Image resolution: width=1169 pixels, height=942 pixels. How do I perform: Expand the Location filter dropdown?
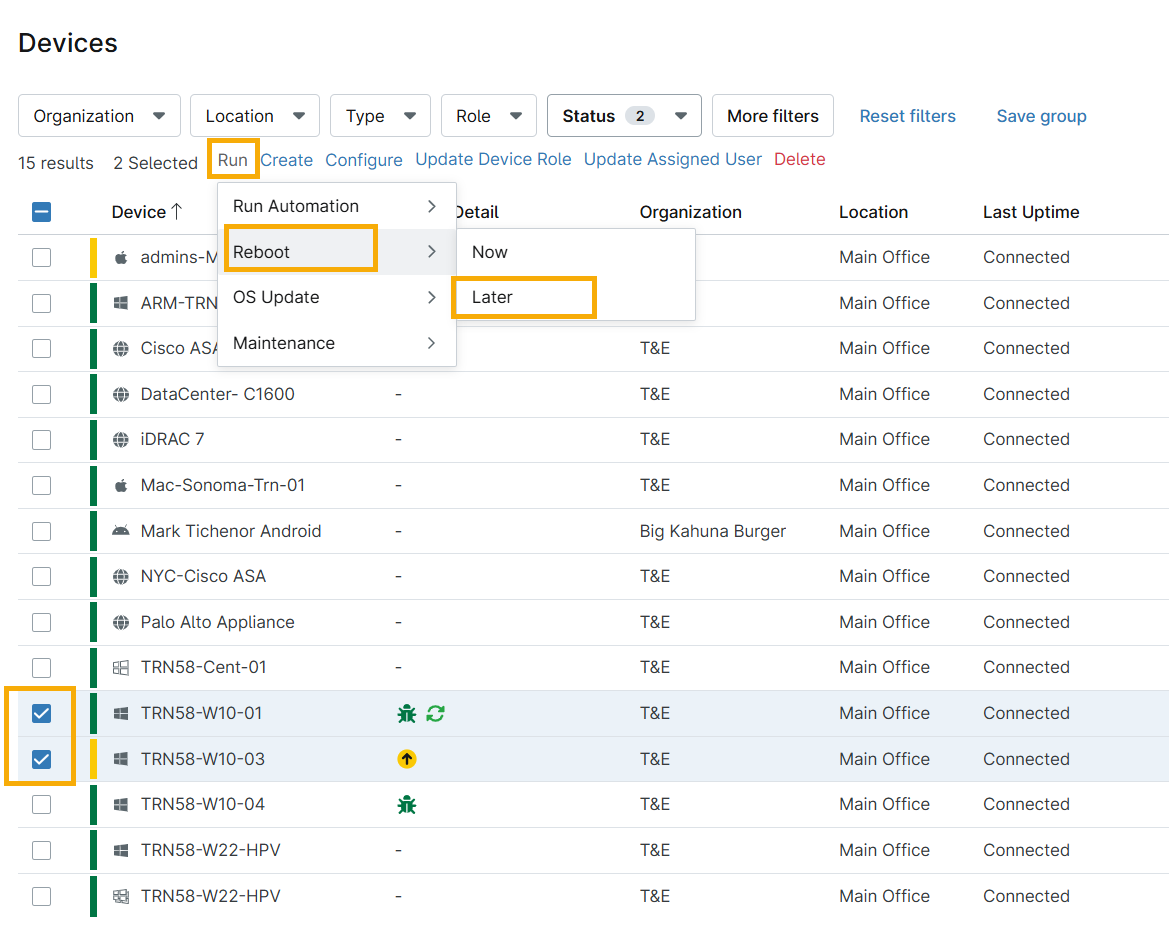[x=254, y=116]
